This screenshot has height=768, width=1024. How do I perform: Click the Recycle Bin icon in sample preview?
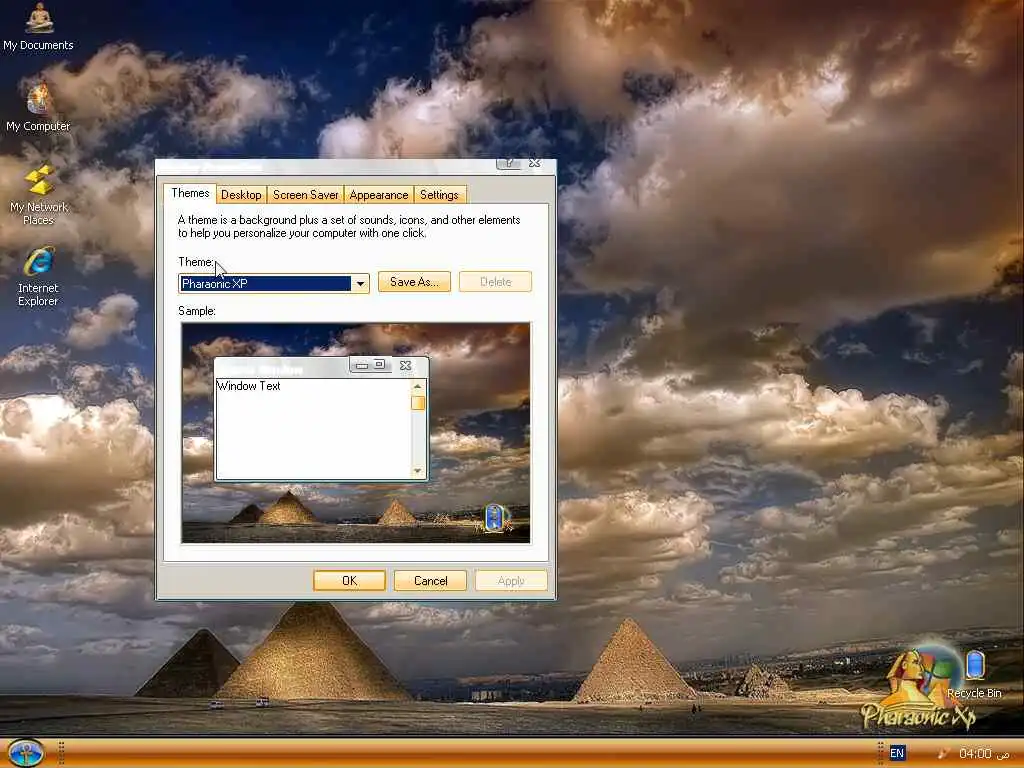(495, 517)
